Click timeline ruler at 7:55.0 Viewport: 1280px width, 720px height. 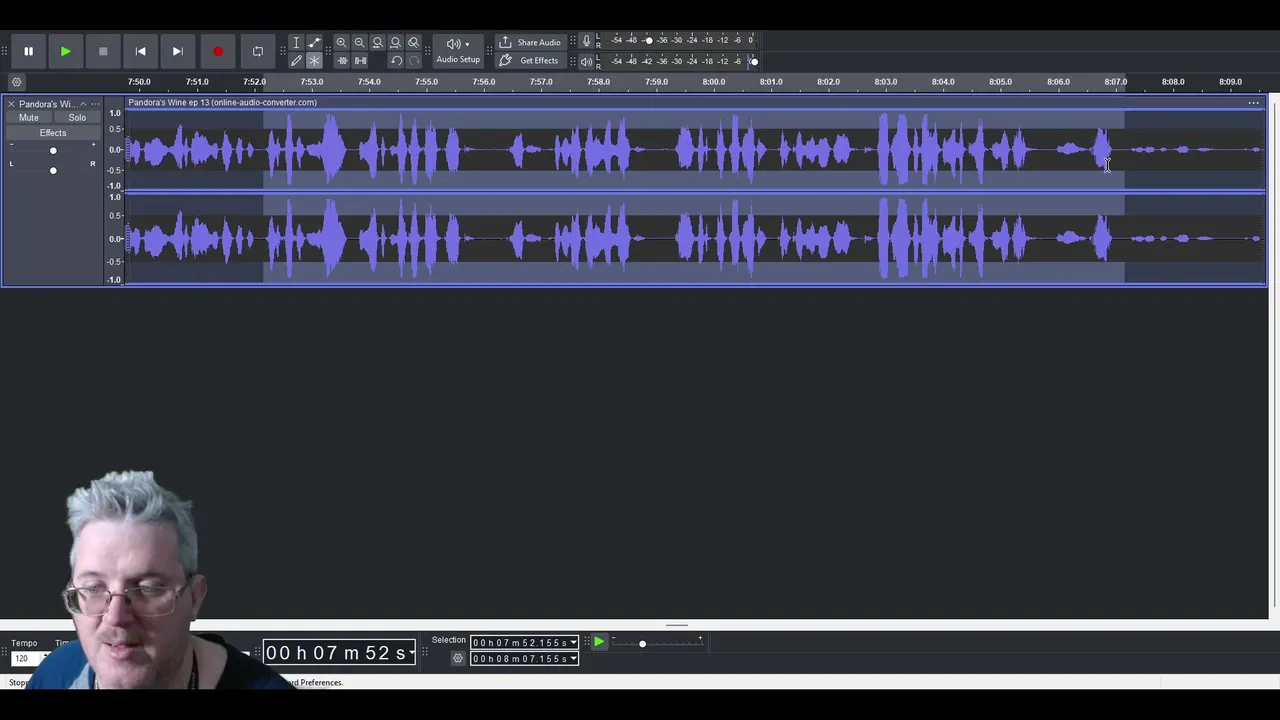[x=426, y=82]
